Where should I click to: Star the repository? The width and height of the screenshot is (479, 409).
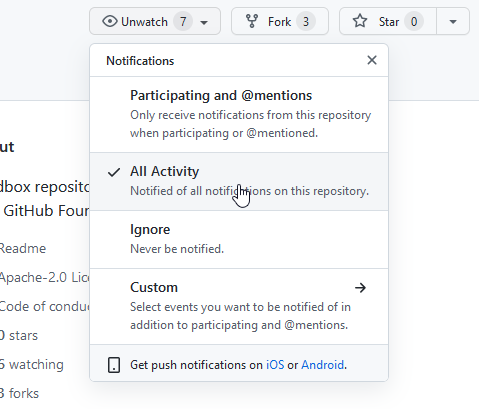point(388,21)
